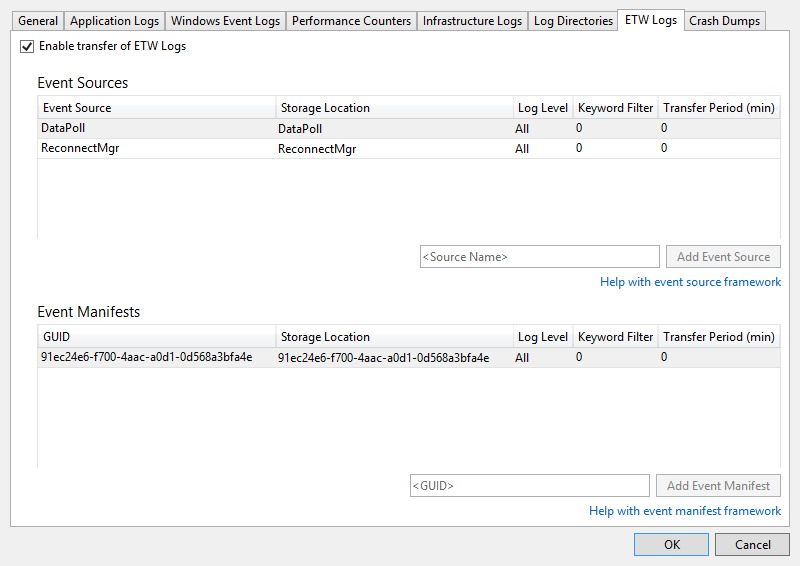The width and height of the screenshot is (800, 566).
Task: Click manifest storage location 91ec24e6 cell
Action: coord(383,358)
